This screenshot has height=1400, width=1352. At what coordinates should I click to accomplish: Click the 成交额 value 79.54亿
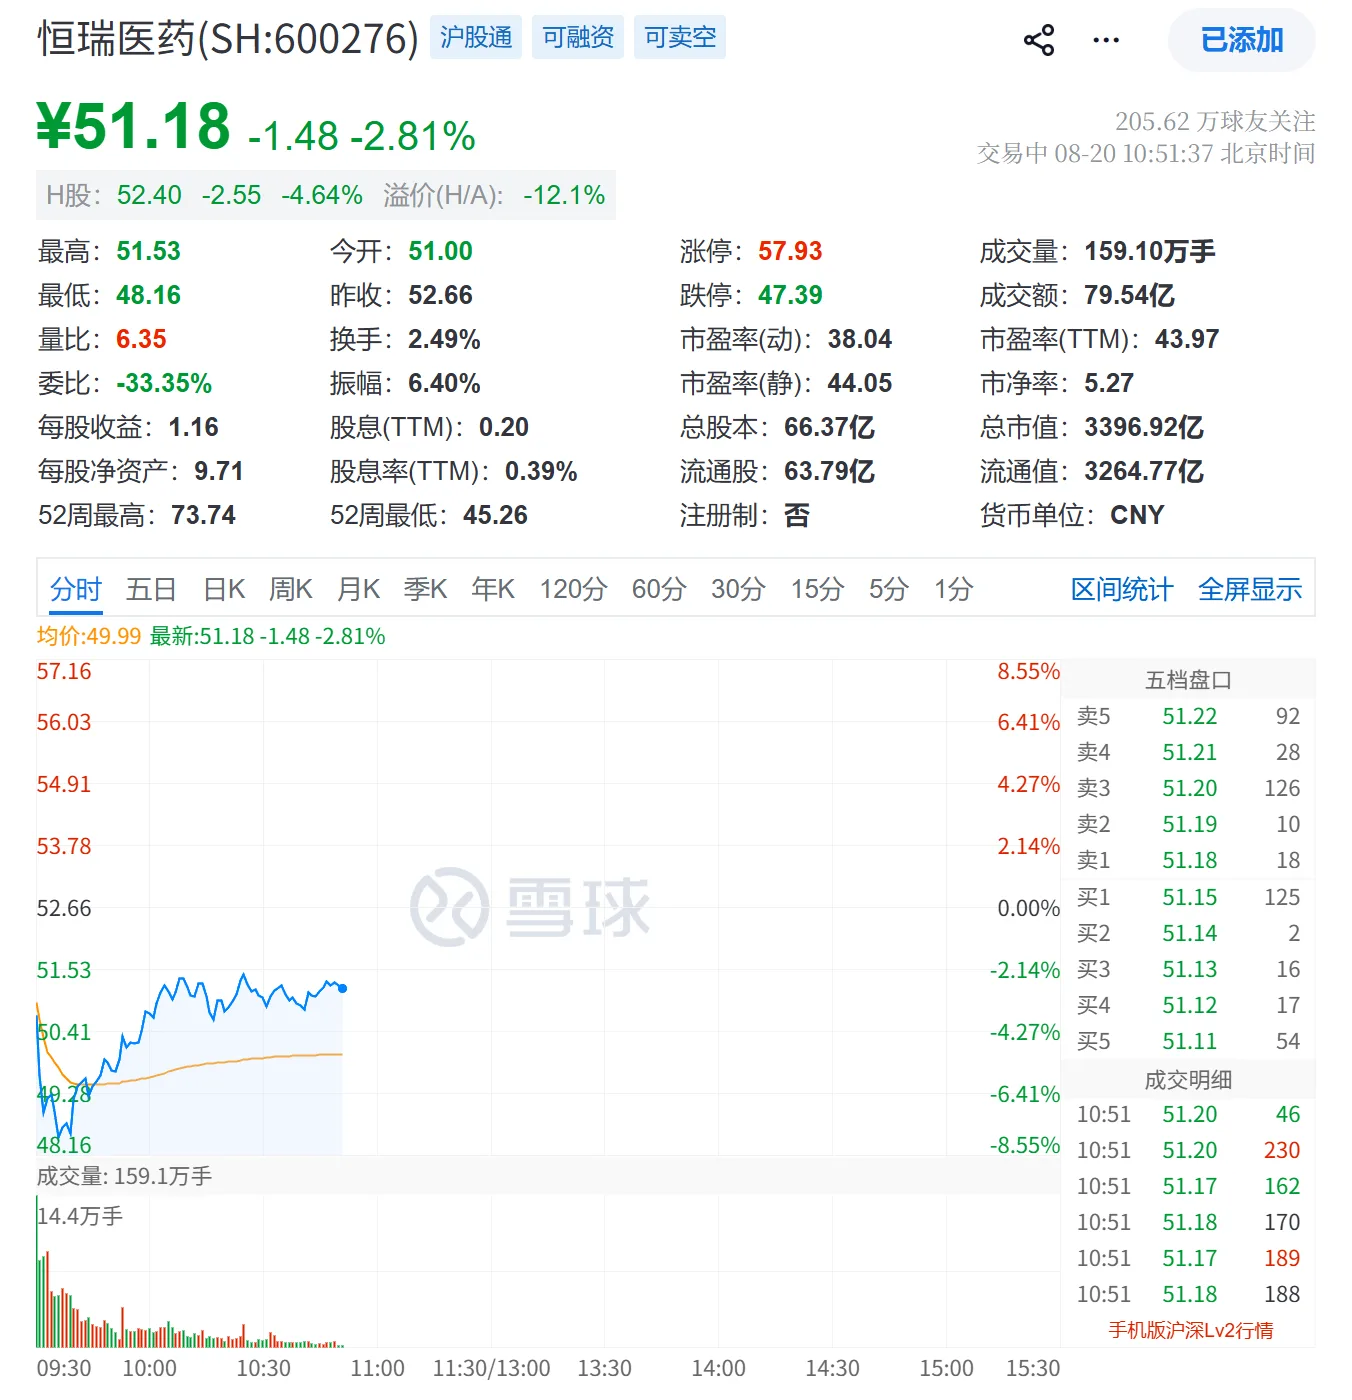tap(1130, 295)
